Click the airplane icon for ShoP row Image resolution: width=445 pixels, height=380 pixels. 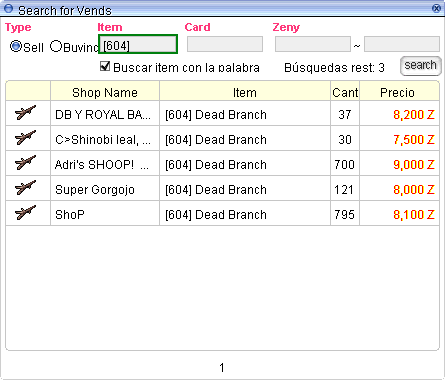click(25, 213)
